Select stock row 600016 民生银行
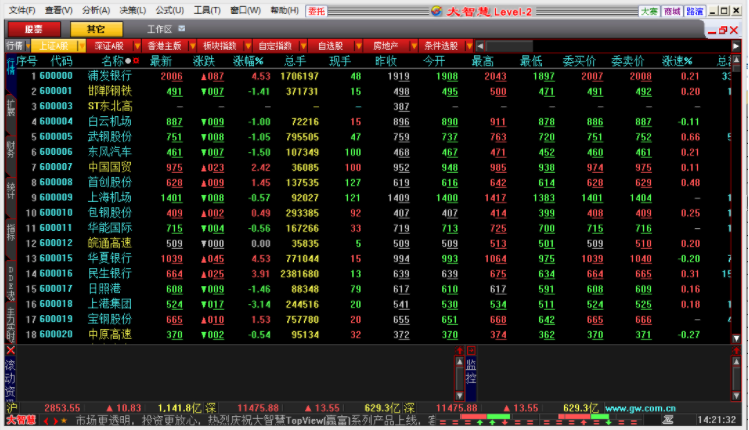749x430 pixels. 374,274
